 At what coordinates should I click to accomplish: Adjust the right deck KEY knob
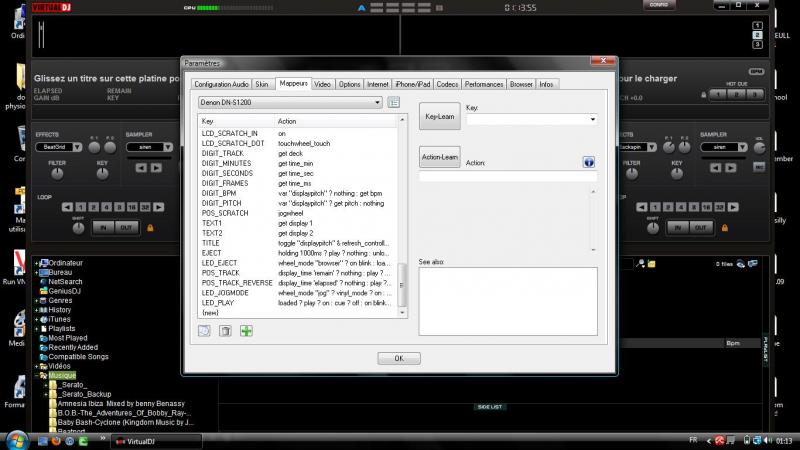(677, 174)
